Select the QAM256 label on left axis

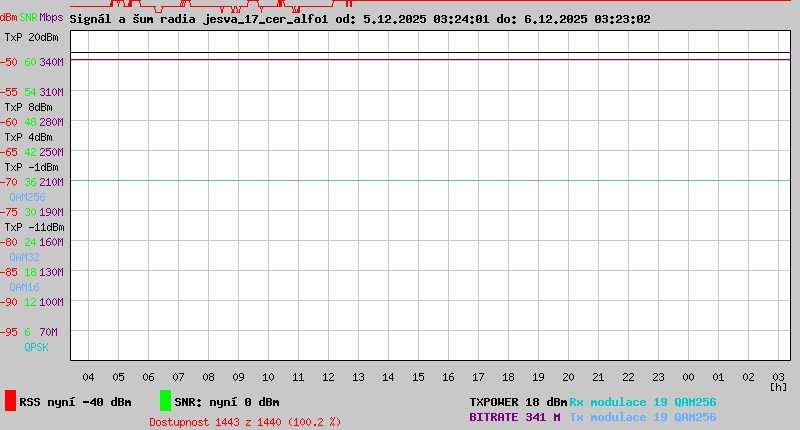27,197
